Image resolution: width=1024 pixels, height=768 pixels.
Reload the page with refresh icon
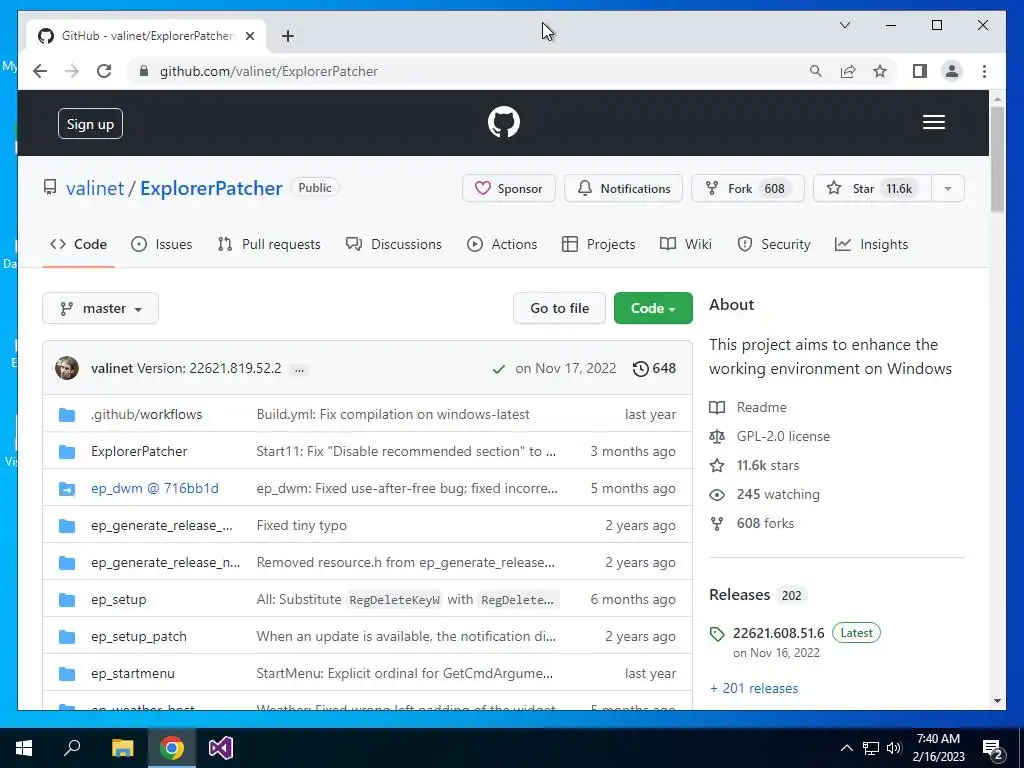click(104, 71)
